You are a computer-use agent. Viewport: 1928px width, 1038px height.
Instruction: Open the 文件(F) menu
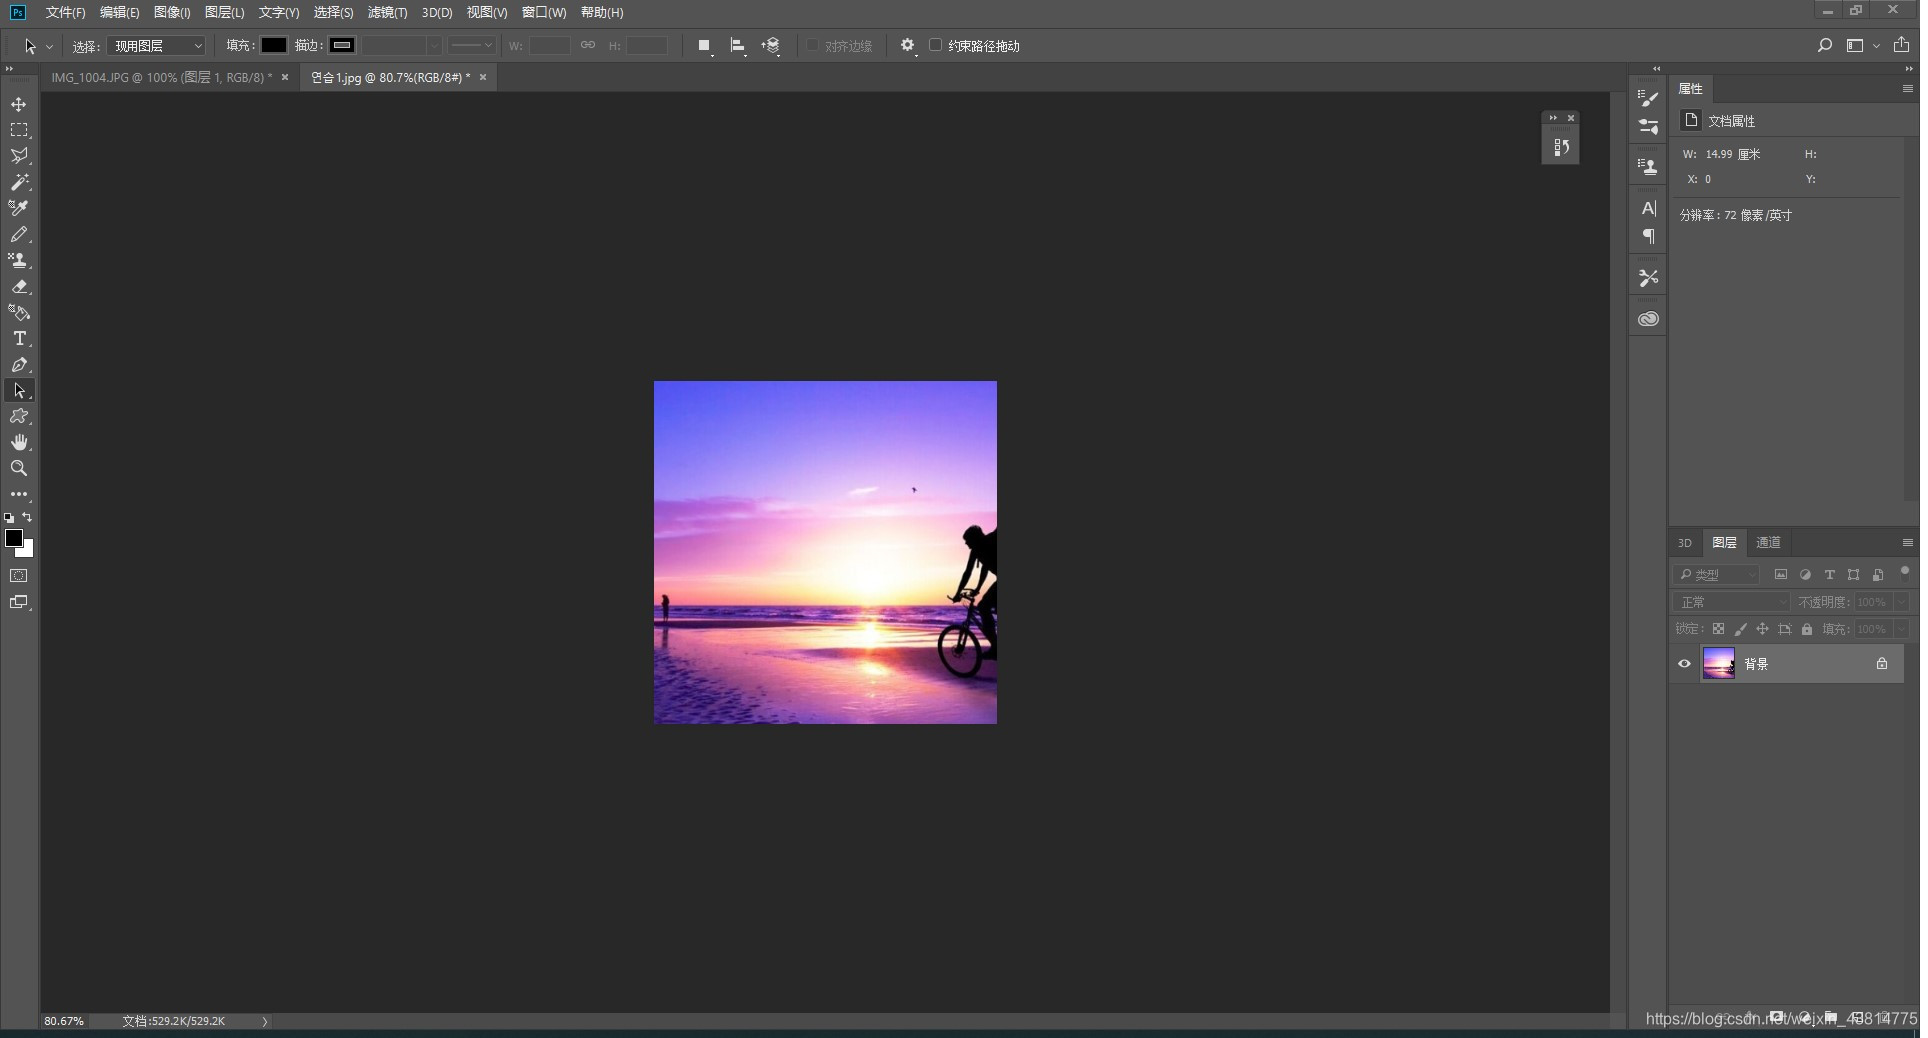66,13
